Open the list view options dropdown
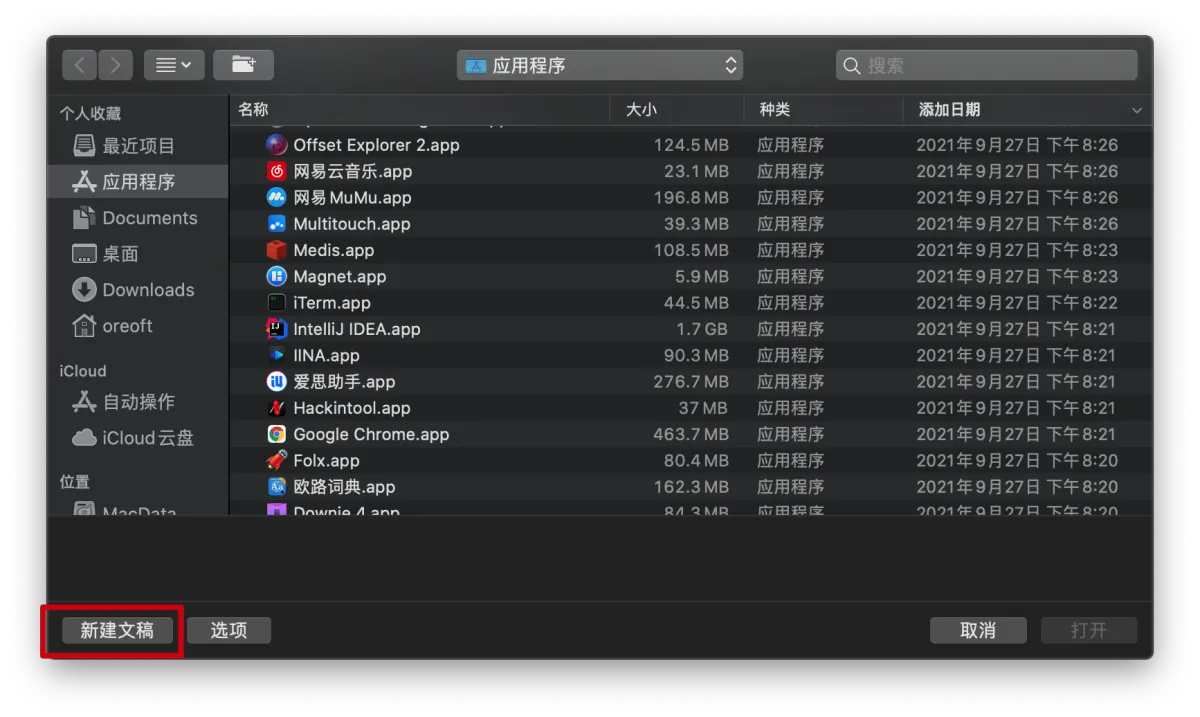 tap(174, 65)
